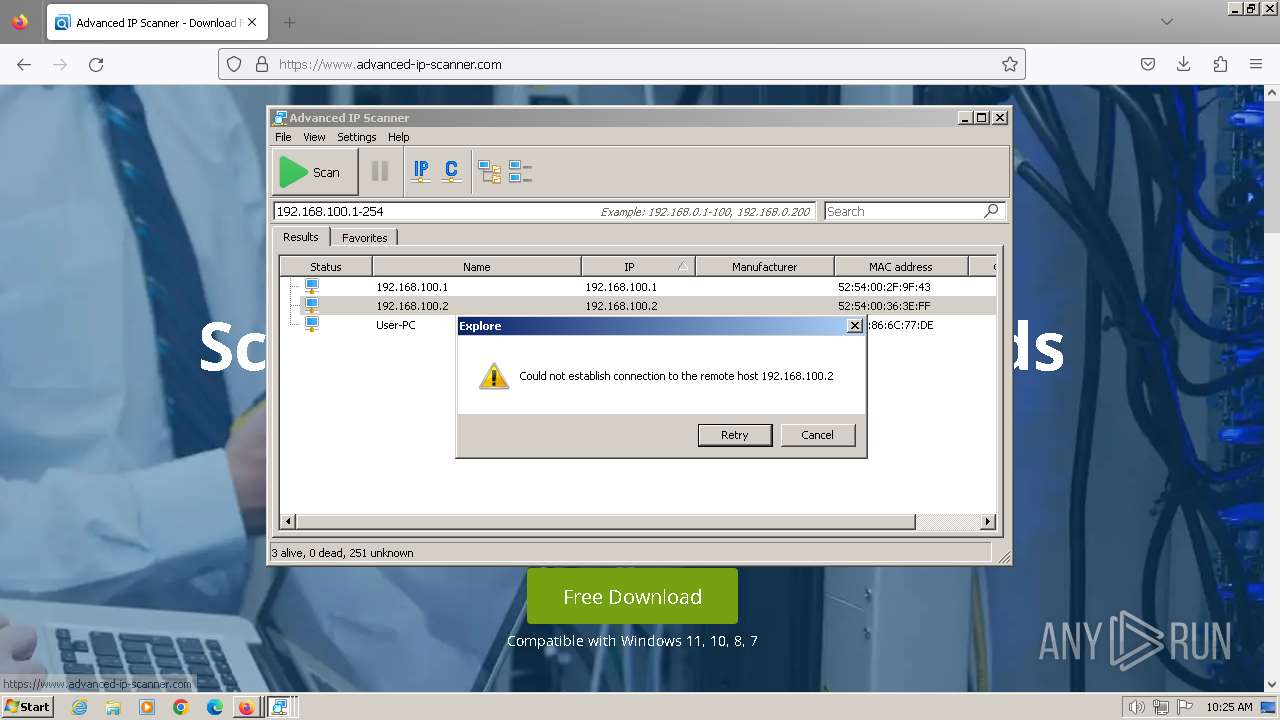Open the Settings menu

357,137
